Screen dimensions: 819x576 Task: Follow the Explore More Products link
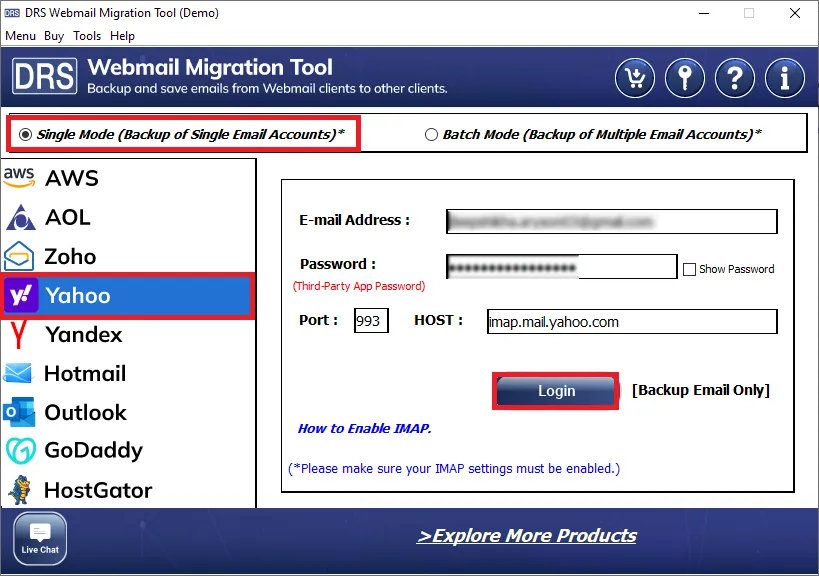point(526,536)
